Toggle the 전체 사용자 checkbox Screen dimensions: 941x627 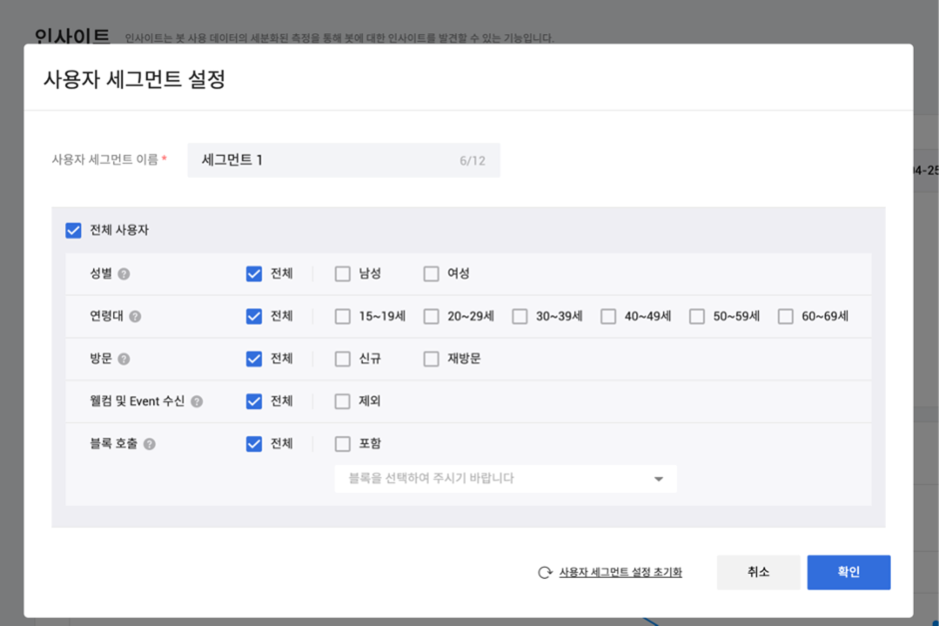73,230
